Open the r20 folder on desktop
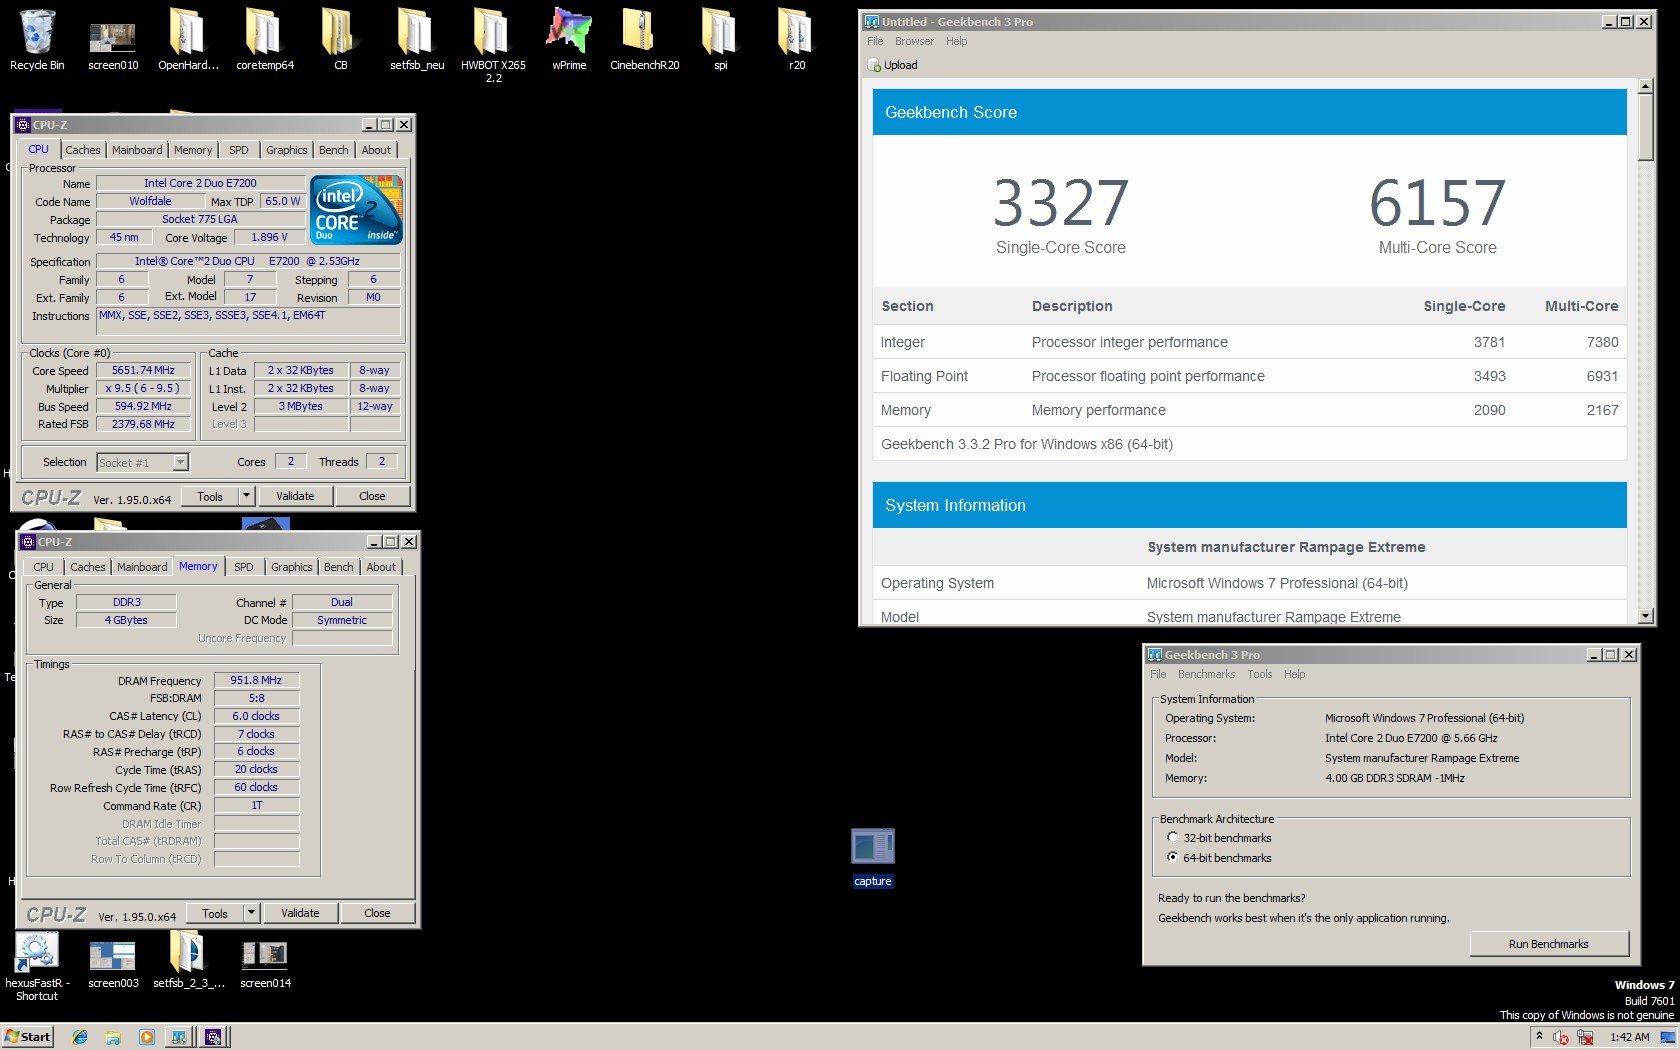This screenshot has height=1050, width=1680. pyautogui.click(x=796, y=40)
